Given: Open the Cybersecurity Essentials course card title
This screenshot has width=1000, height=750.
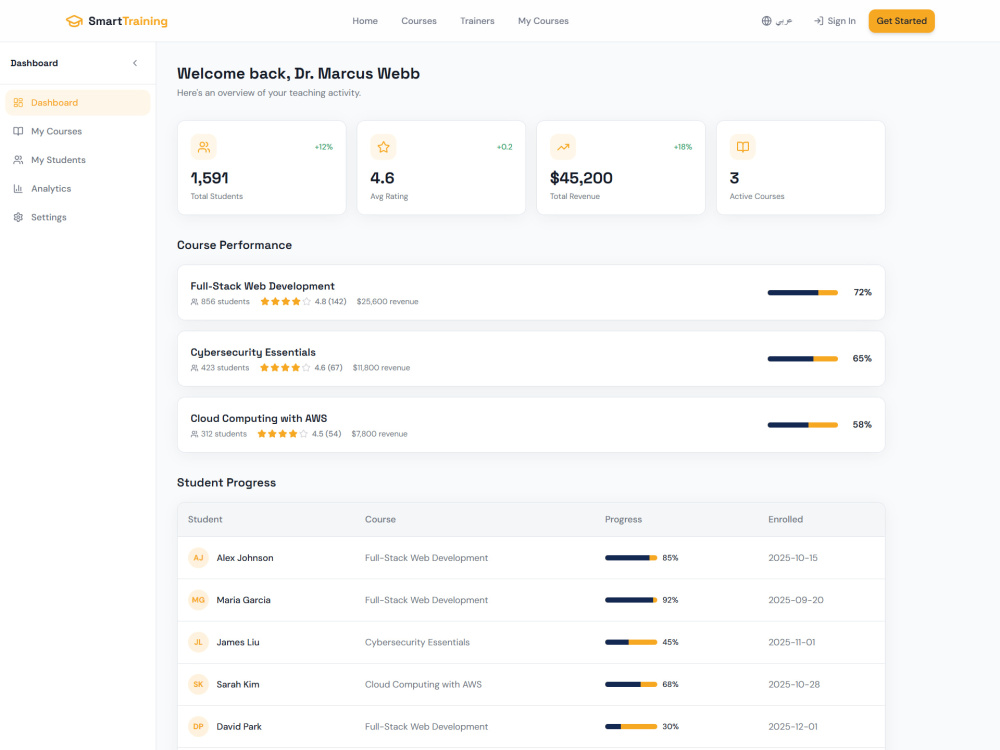Looking at the screenshot, I should [x=253, y=353].
